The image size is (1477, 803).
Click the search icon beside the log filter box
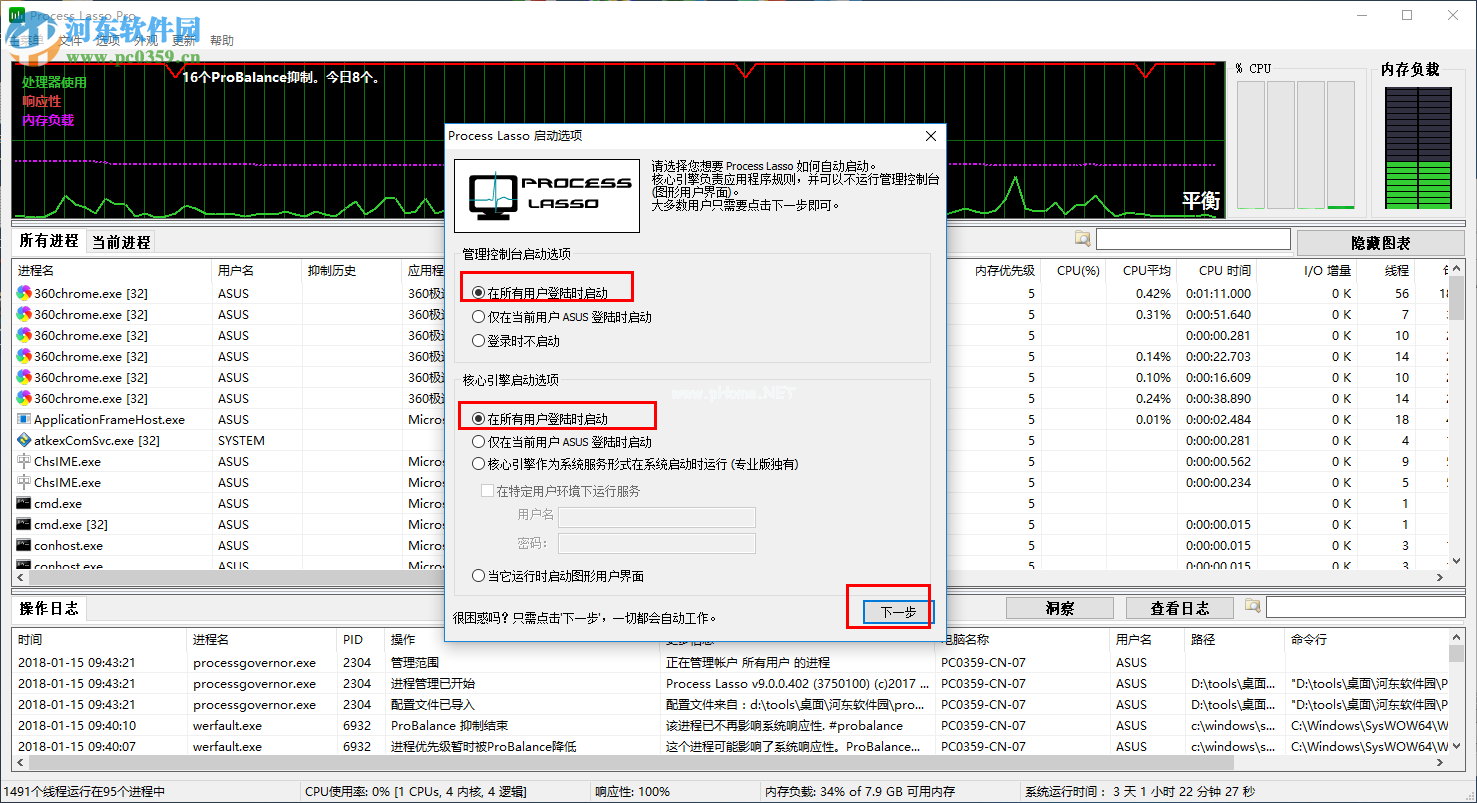pos(1252,606)
